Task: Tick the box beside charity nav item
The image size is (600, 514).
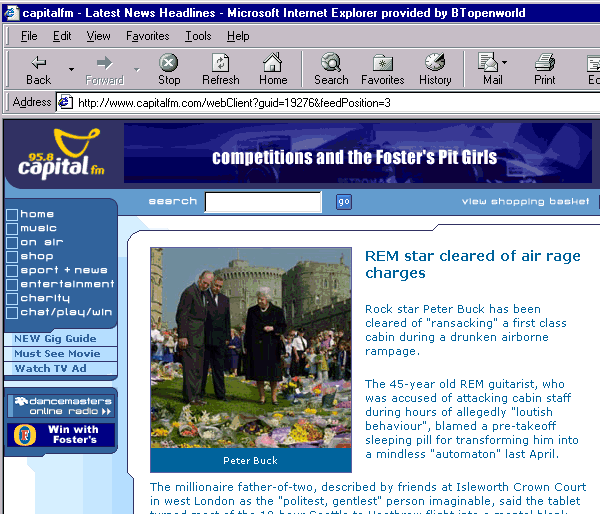Action: click(12, 298)
